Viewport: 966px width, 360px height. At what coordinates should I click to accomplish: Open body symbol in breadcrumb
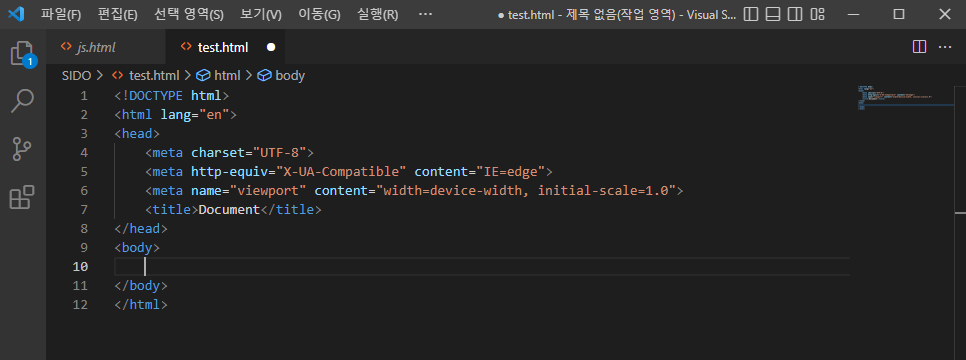[x=290, y=76]
